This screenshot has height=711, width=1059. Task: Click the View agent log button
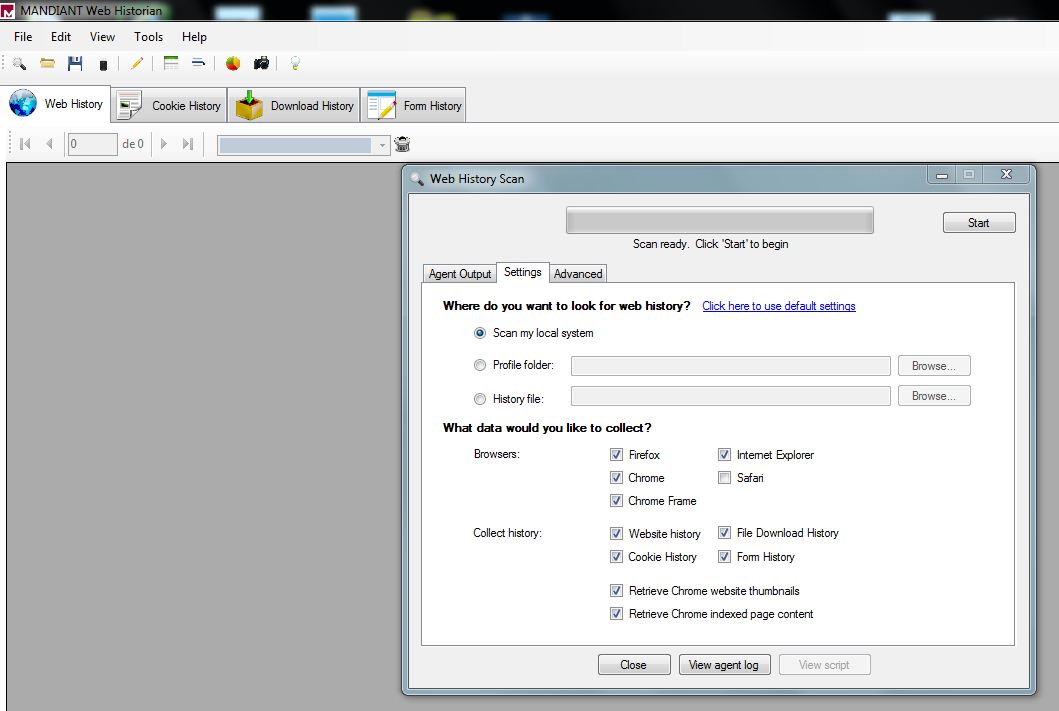point(724,665)
